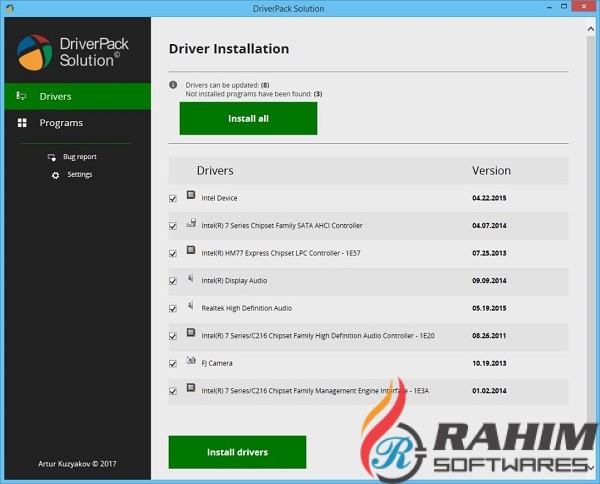Uncheck the High Definition Audio Controller 1E20 driver
Viewport: 600px width, 484px height.
coord(173,336)
